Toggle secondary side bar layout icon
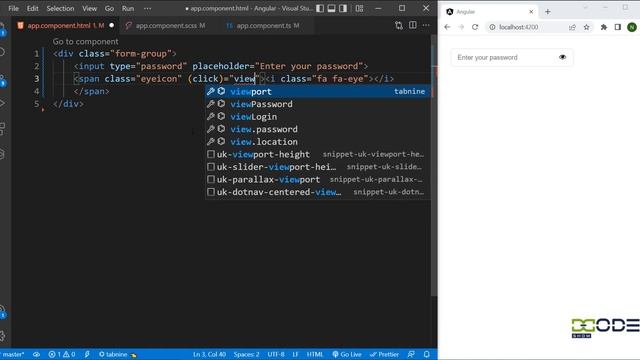Screen dimensions: 640x360 343,8
